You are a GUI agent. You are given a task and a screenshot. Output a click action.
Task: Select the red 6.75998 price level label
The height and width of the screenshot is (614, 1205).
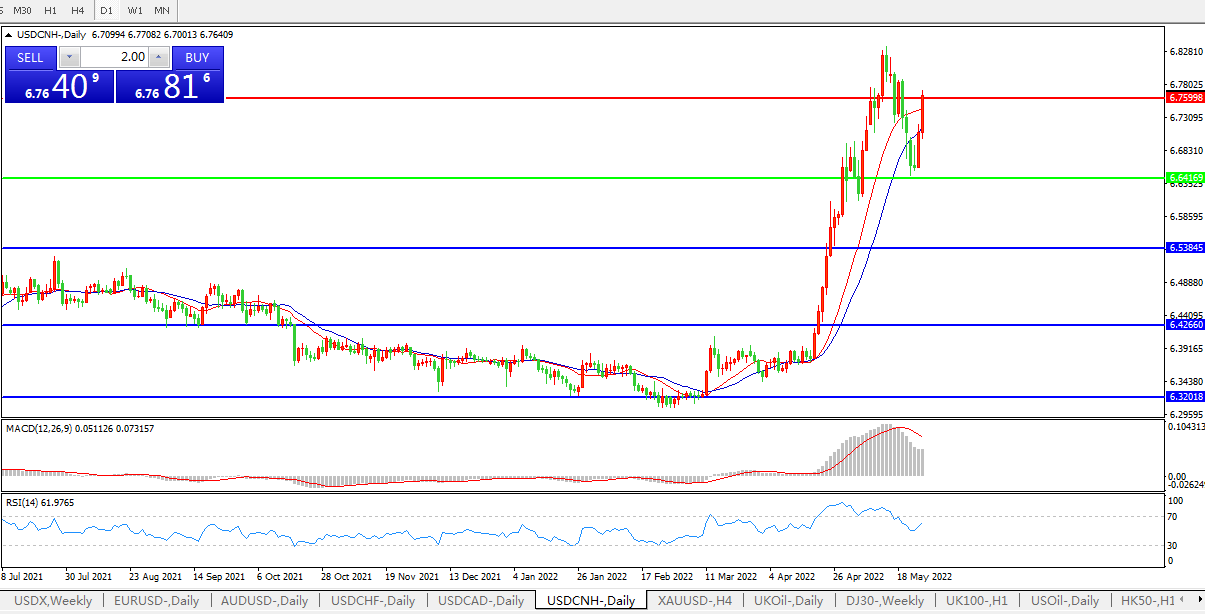[1185, 98]
